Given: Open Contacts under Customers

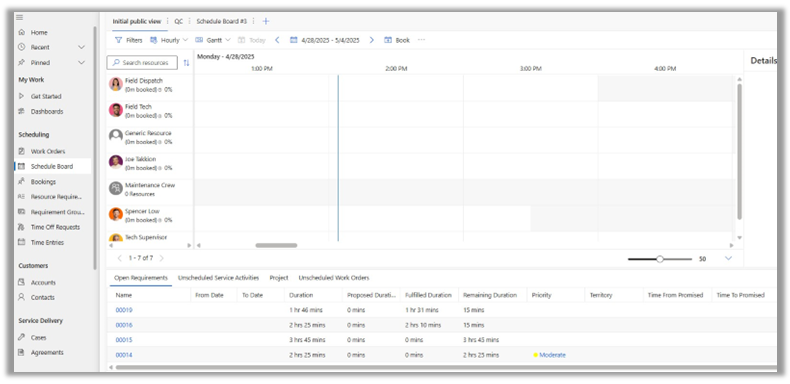Looking at the screenshot, I should click(42, 297).
